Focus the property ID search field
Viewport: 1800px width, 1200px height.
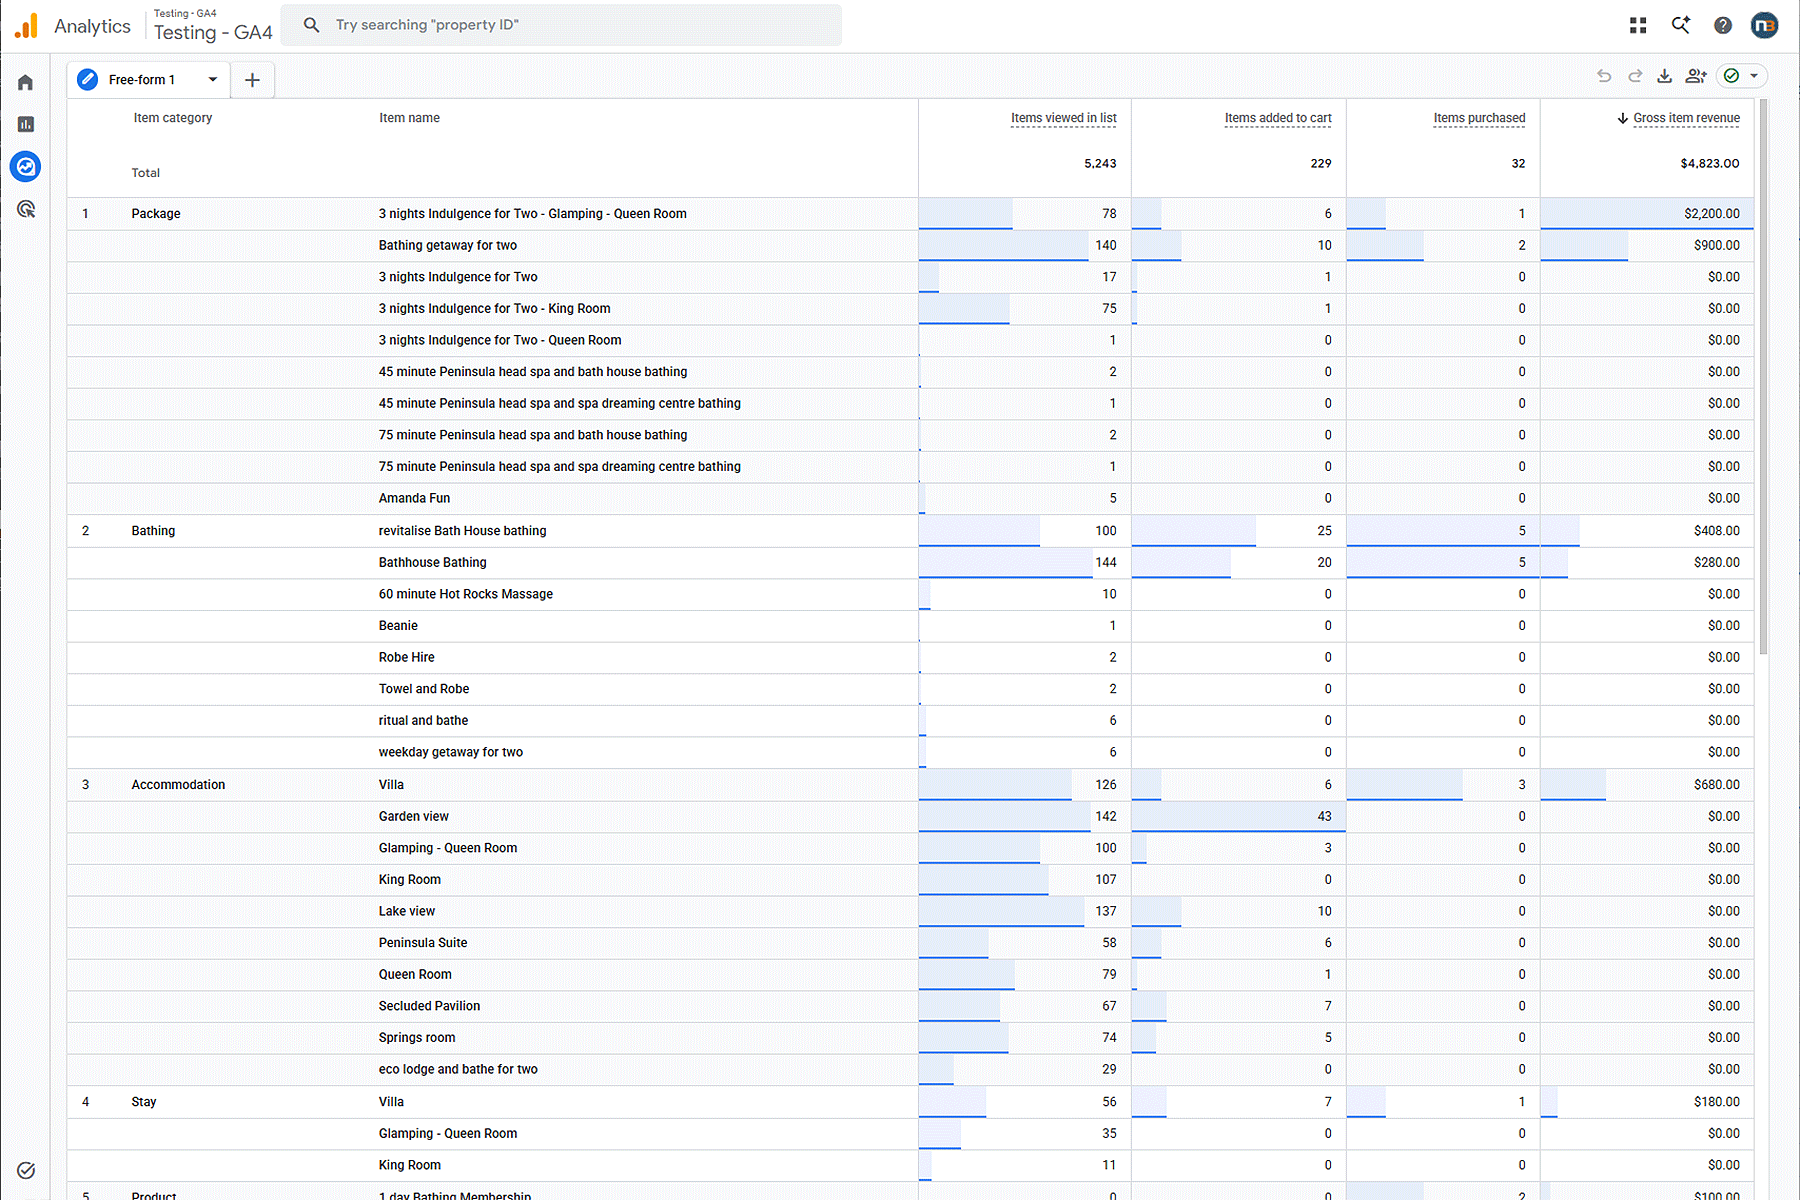click(x=561, y=25)
